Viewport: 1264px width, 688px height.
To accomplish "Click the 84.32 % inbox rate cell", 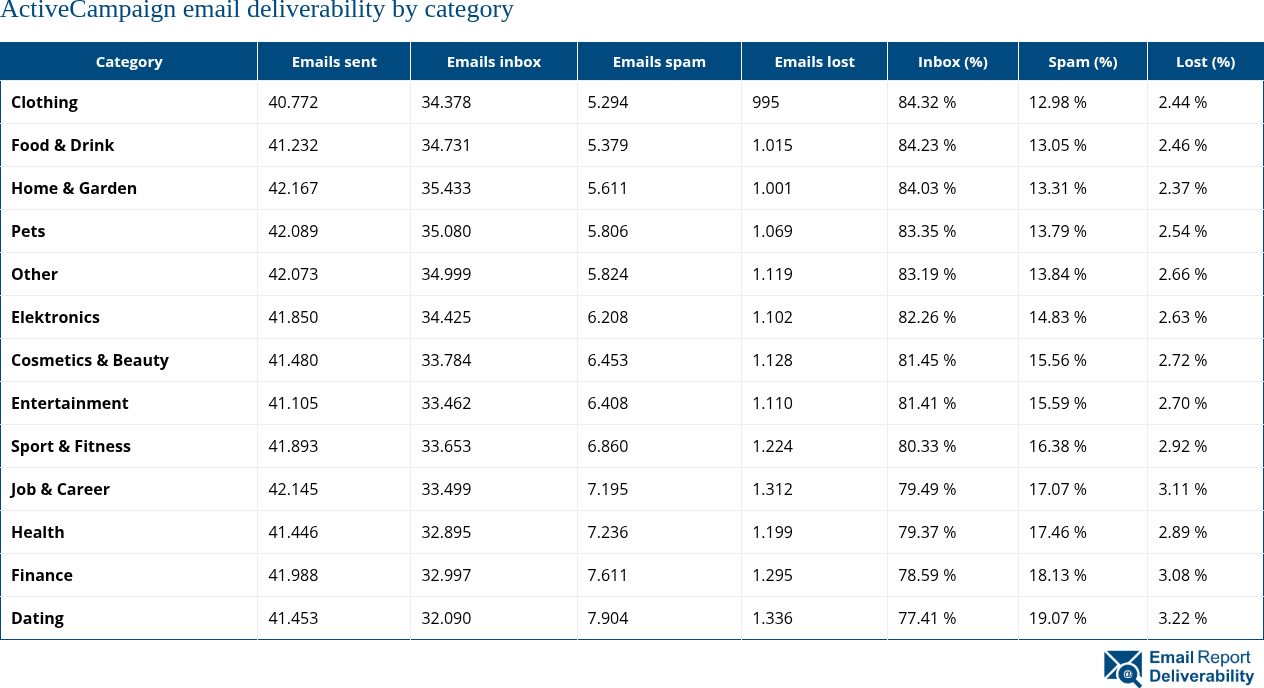I will click(x=927, y=102).
